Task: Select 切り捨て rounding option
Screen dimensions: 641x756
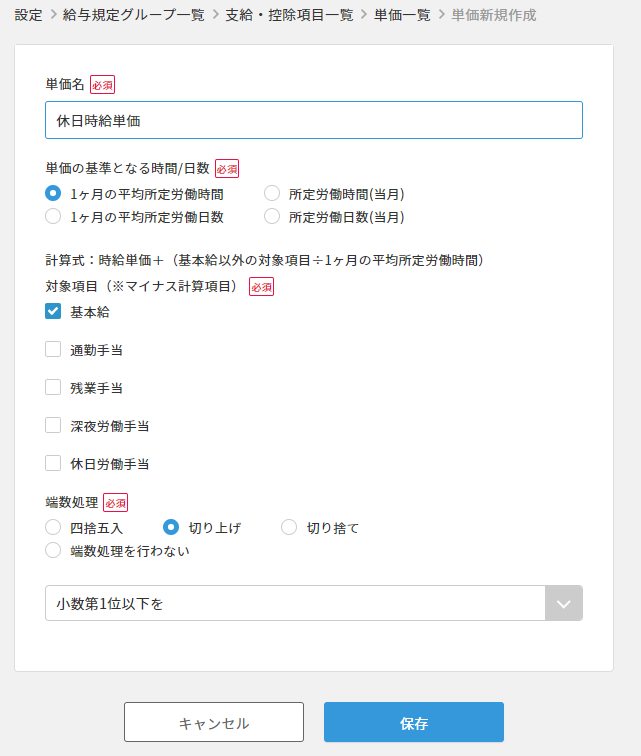Action: point(290,527)
